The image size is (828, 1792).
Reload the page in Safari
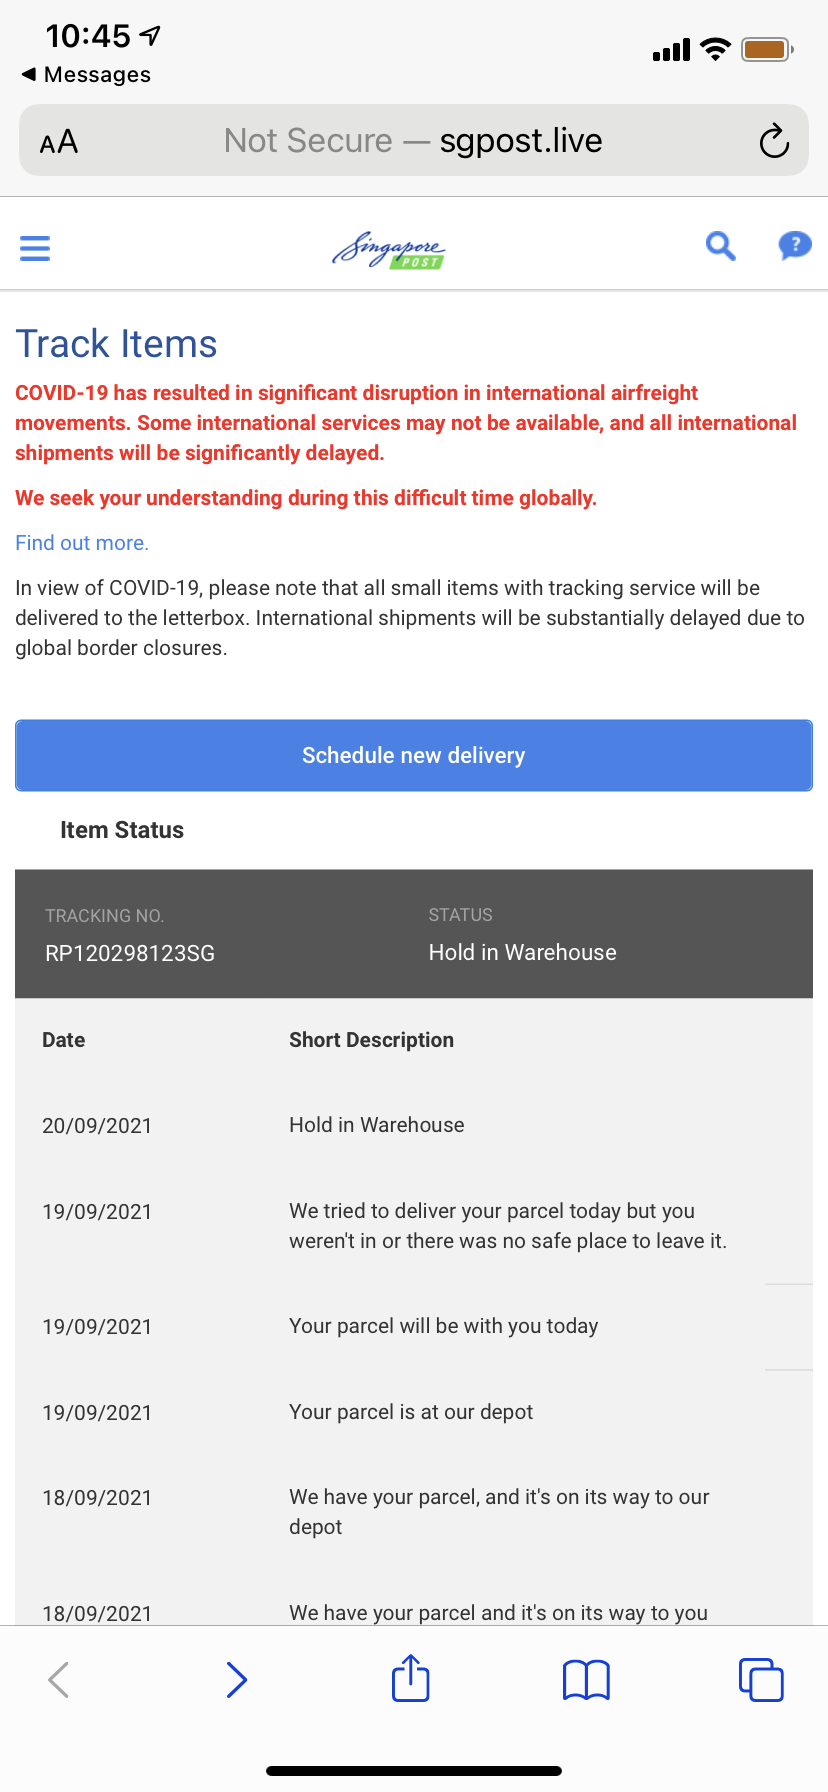coord(773,141)
